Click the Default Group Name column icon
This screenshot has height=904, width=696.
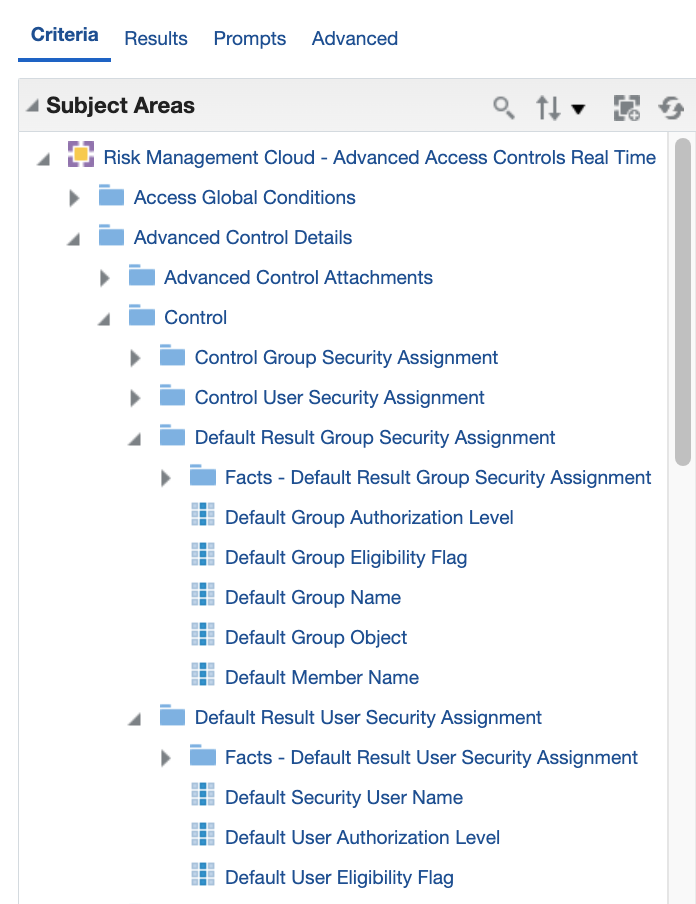click(x=203, y=597)
